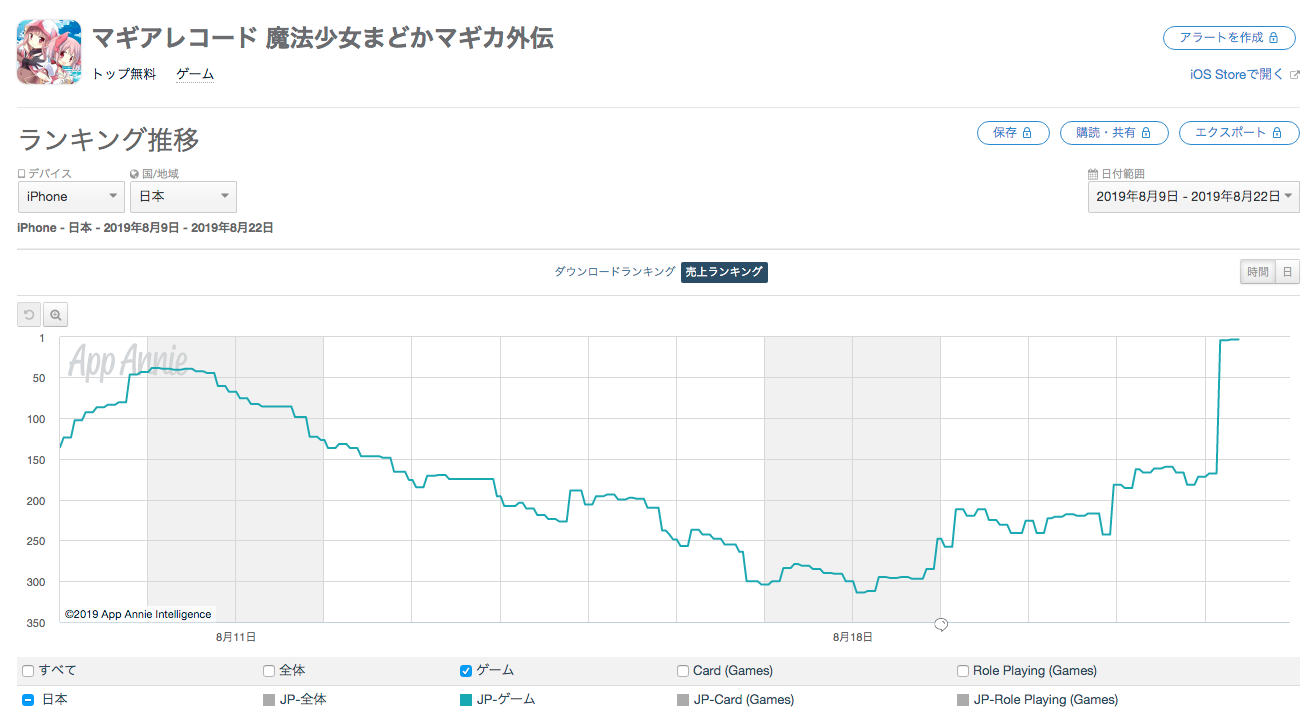Screen dimensions: 1306x727
Task: Click the JP-ゲーム teal color swatch
Action: click(466, 700)
